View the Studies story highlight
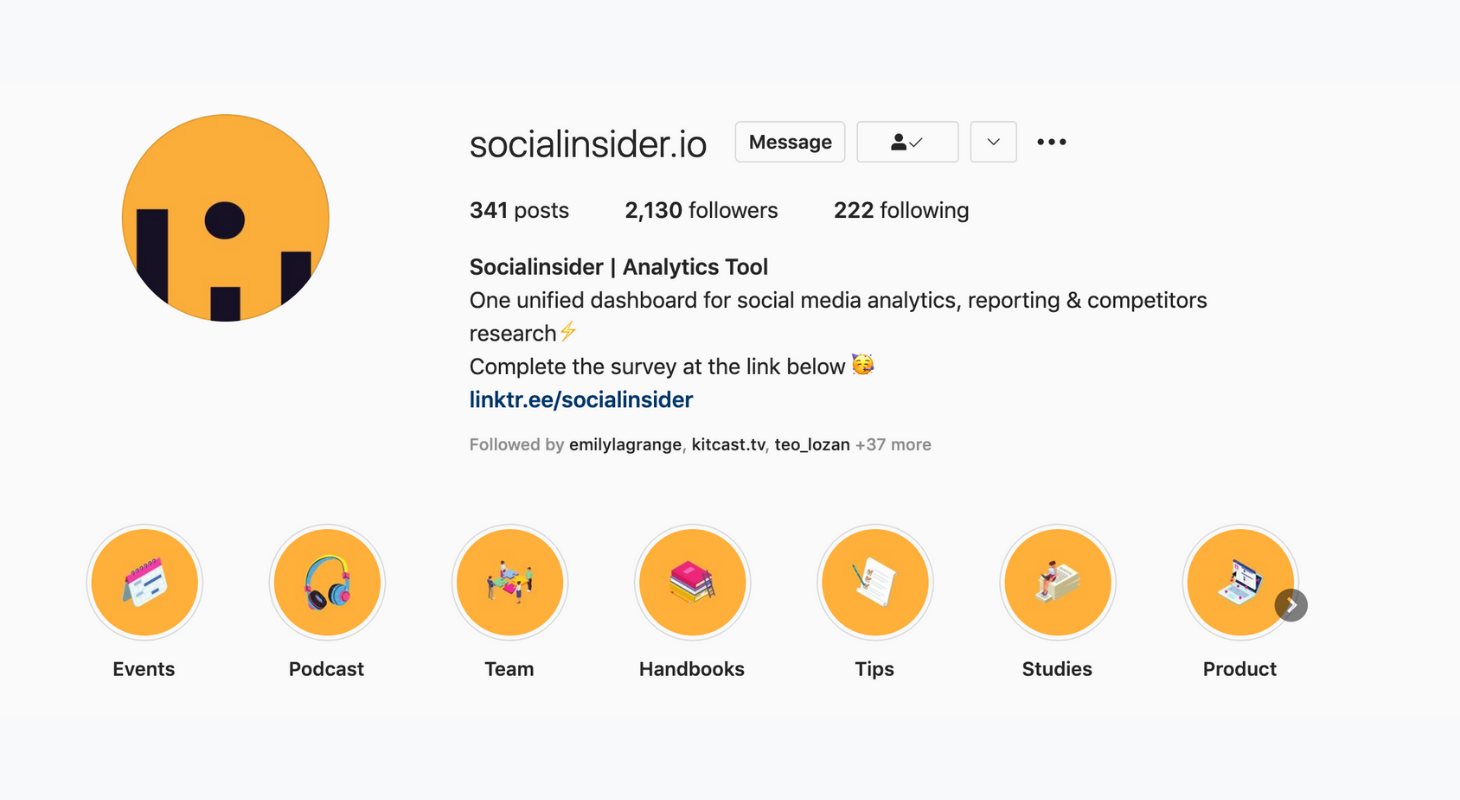This screenshot has height=800, width=1460. coord(1058,583)
